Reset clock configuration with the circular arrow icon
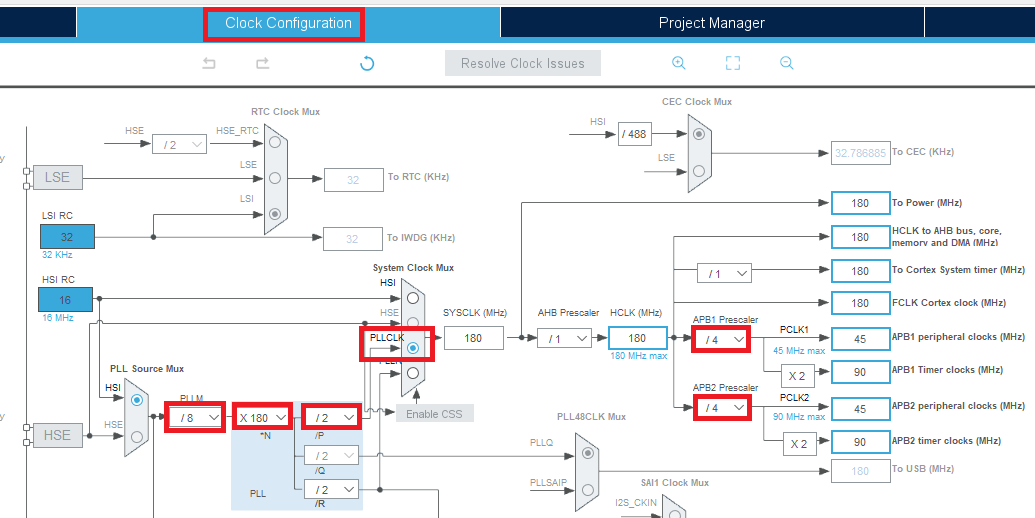The height and width of the screenshot is (518, 1035). [367, 63]
